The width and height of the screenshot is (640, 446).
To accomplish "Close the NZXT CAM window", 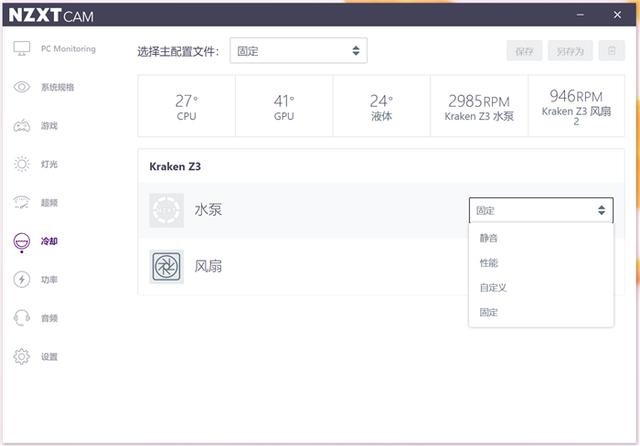I will (618, 15).
